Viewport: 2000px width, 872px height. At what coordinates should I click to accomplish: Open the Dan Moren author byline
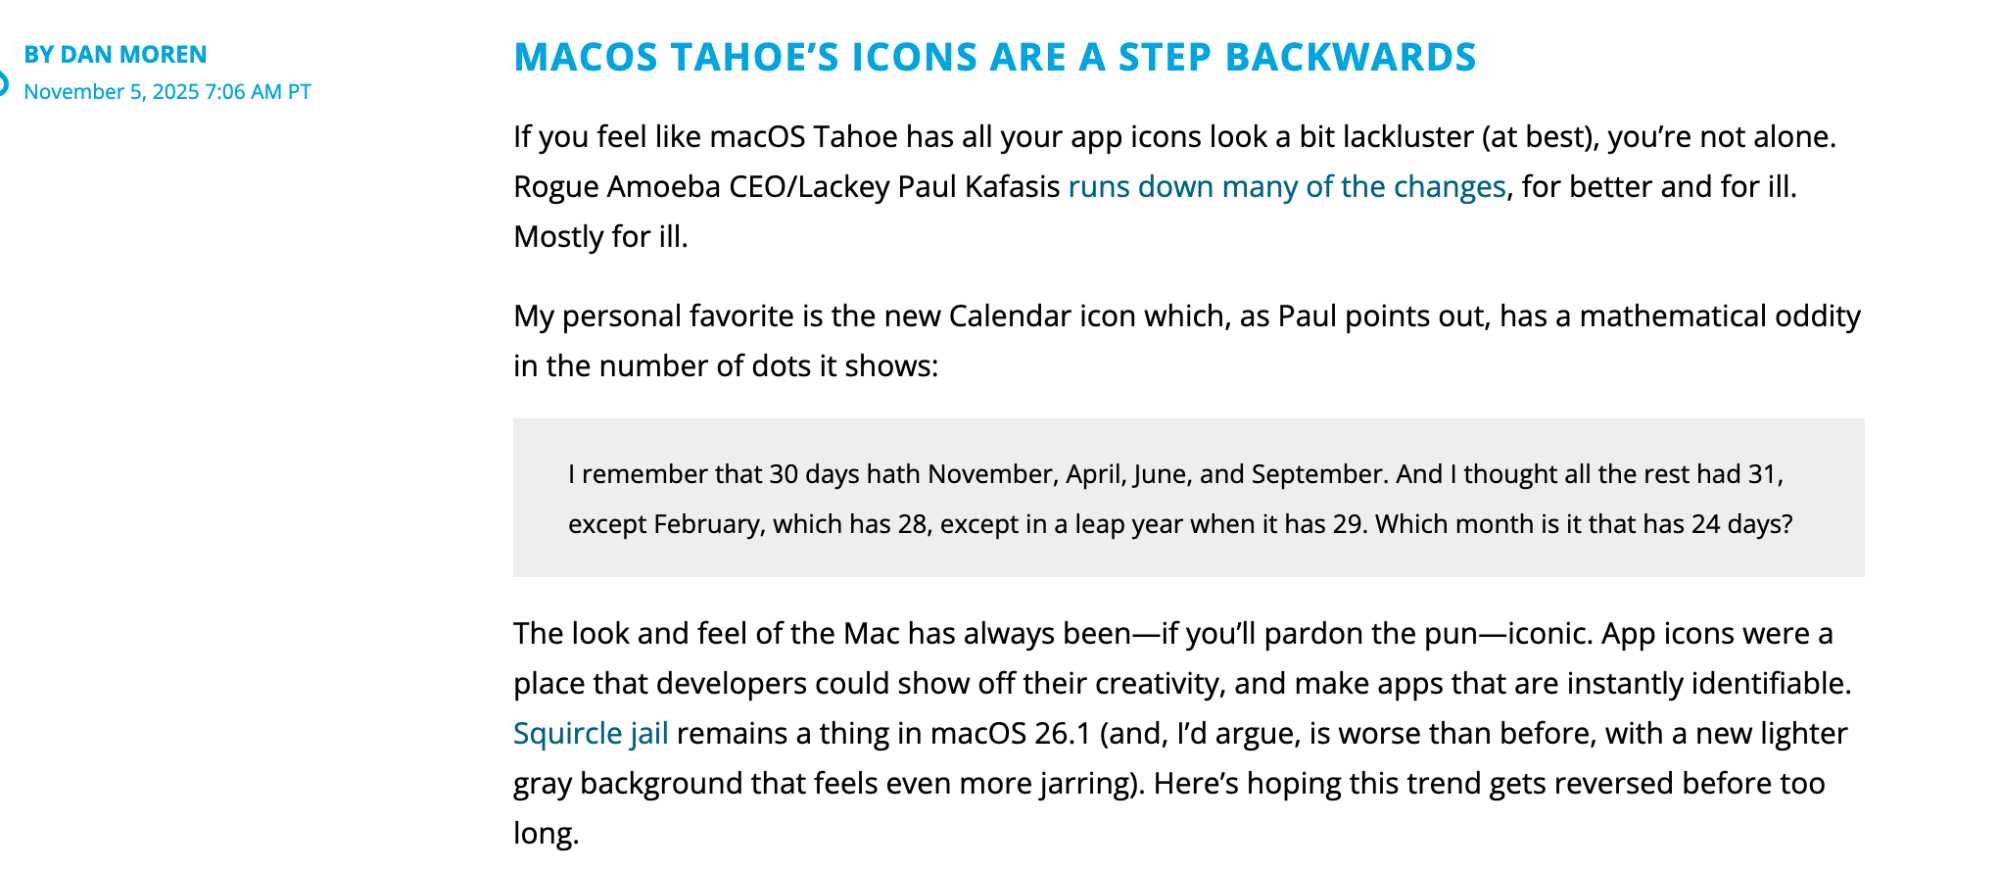(x=115, y=54)
